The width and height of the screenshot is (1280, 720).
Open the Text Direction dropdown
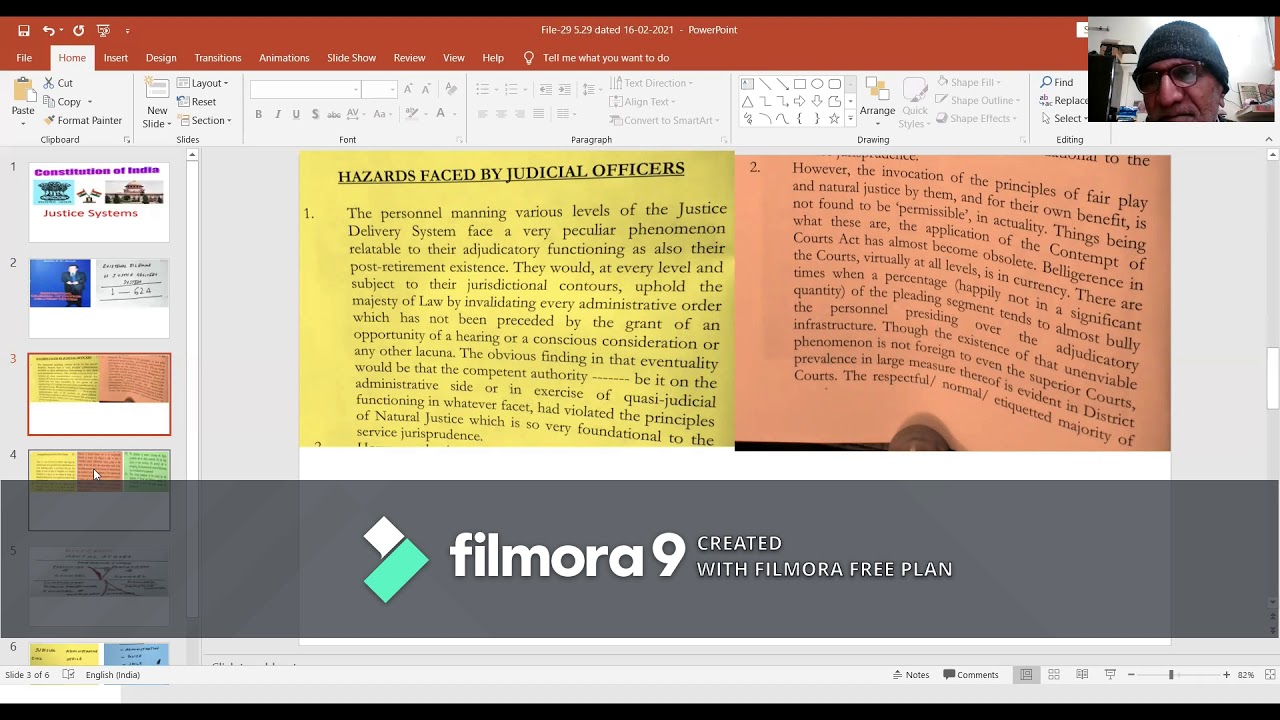click(651, 83)
